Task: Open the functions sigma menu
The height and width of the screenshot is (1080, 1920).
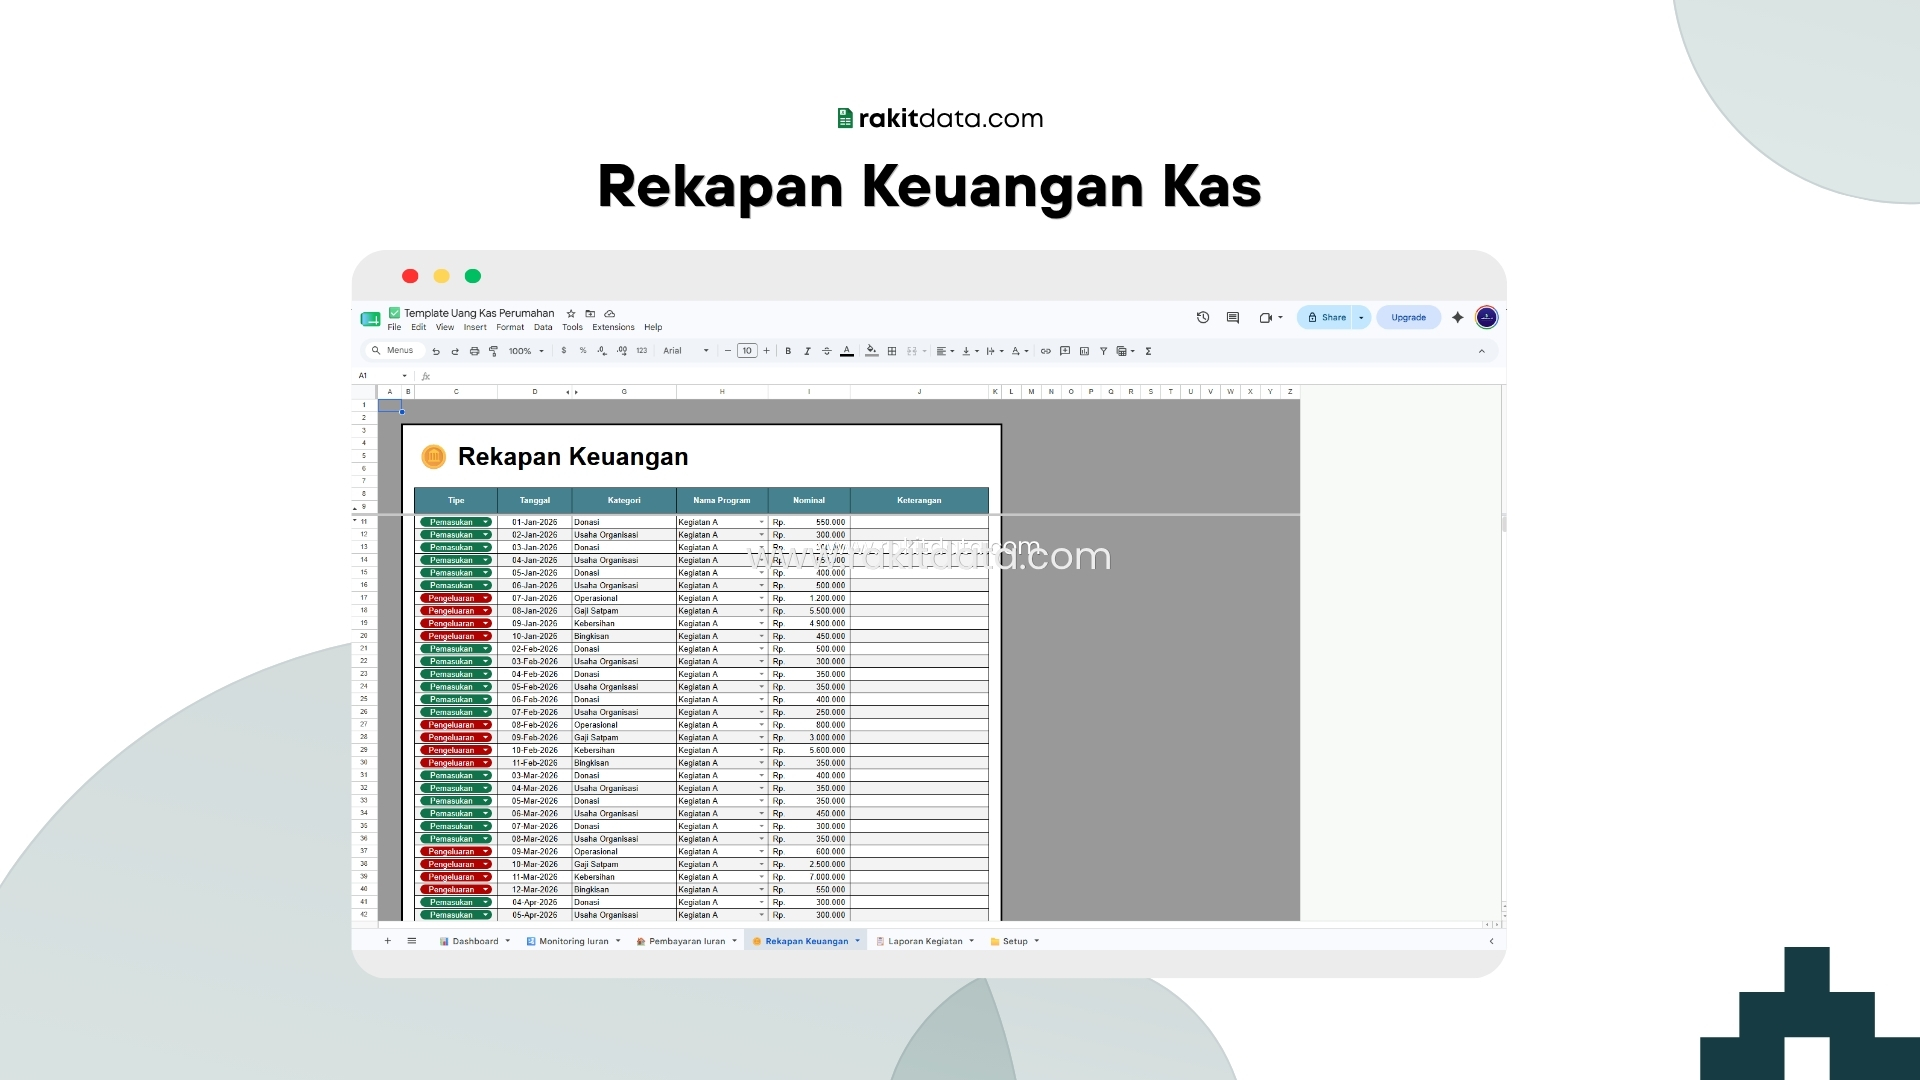Action: (x=1148, y=351)
